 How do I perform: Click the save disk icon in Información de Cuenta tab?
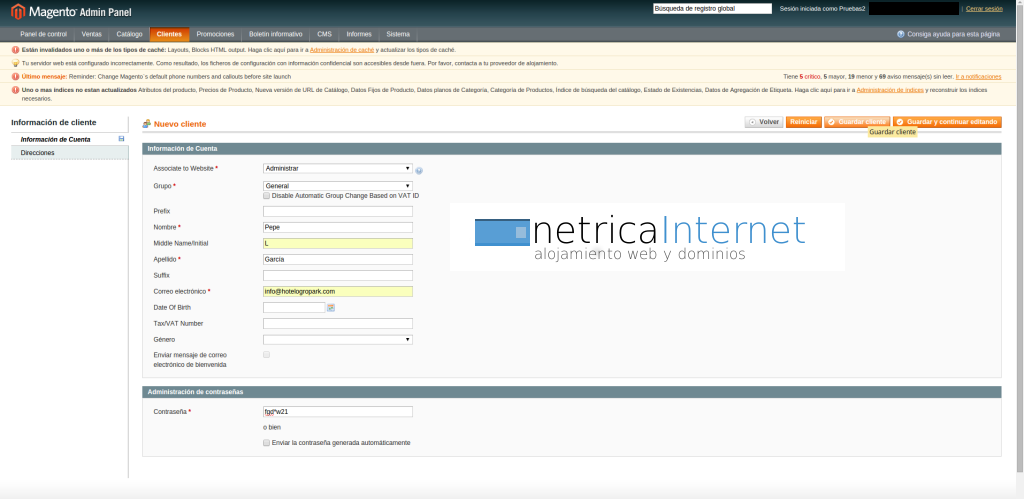click(121, 138)
